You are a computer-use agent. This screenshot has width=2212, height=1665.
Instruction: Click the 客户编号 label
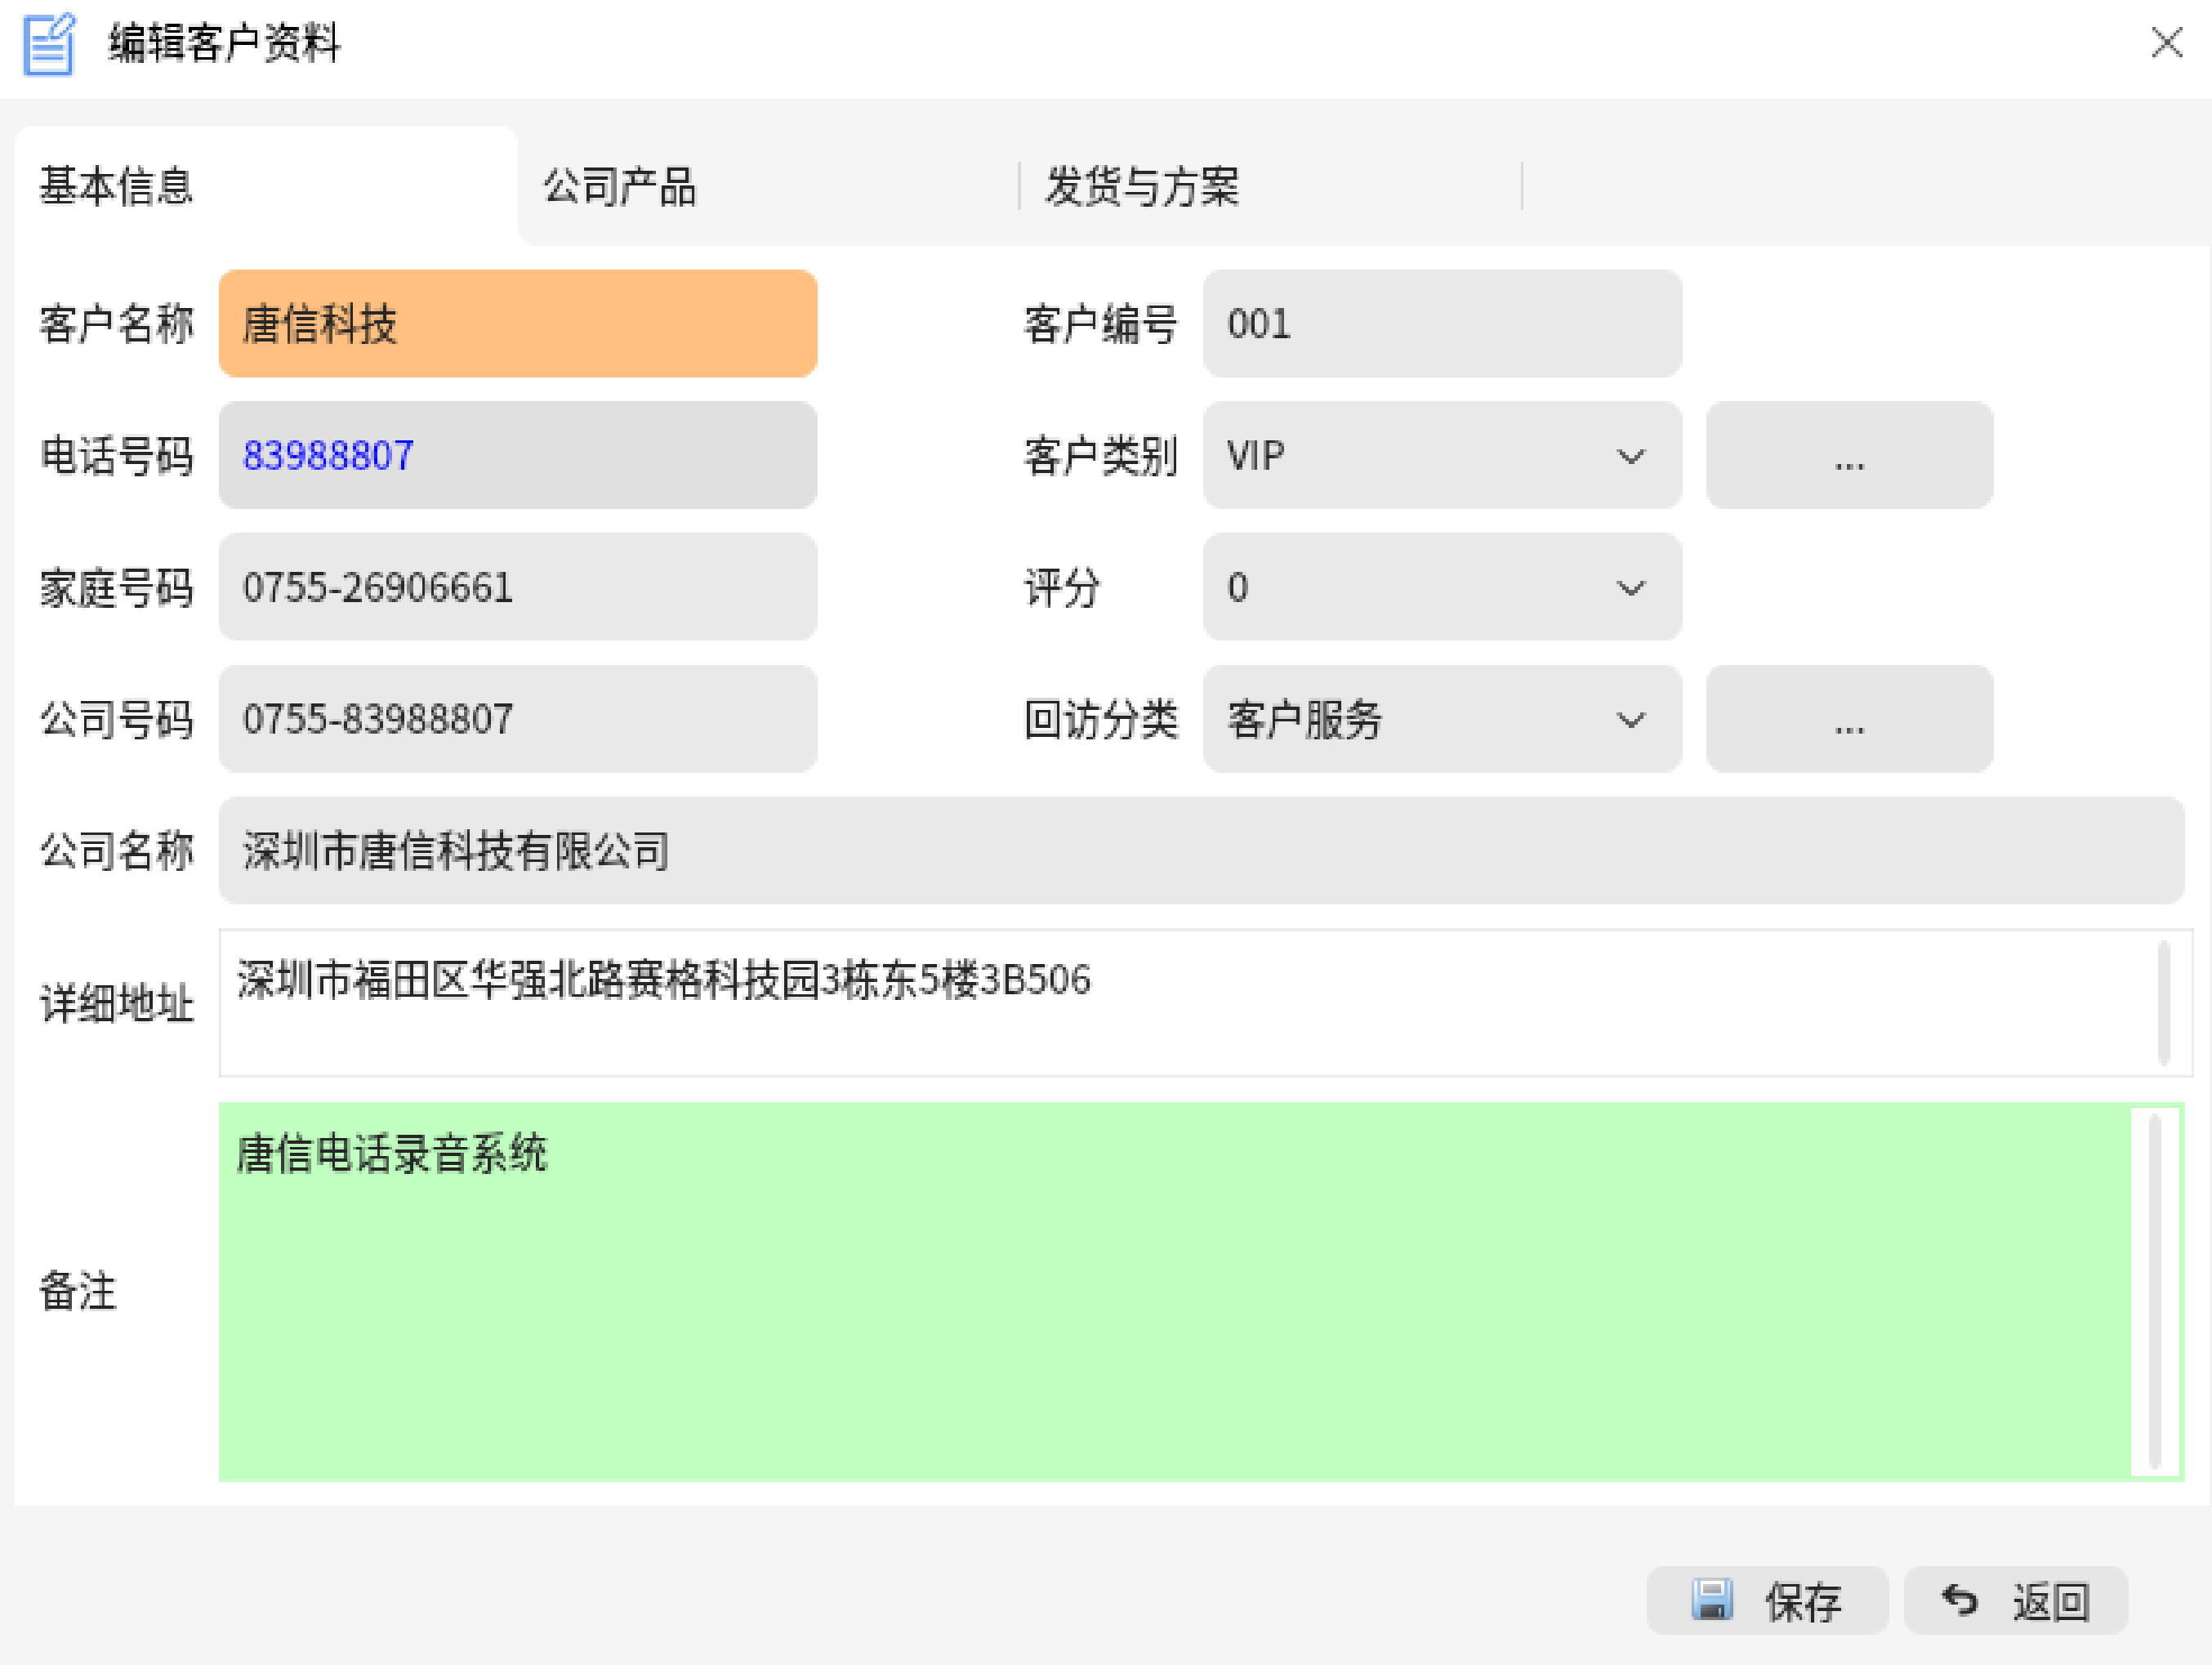1101,324
